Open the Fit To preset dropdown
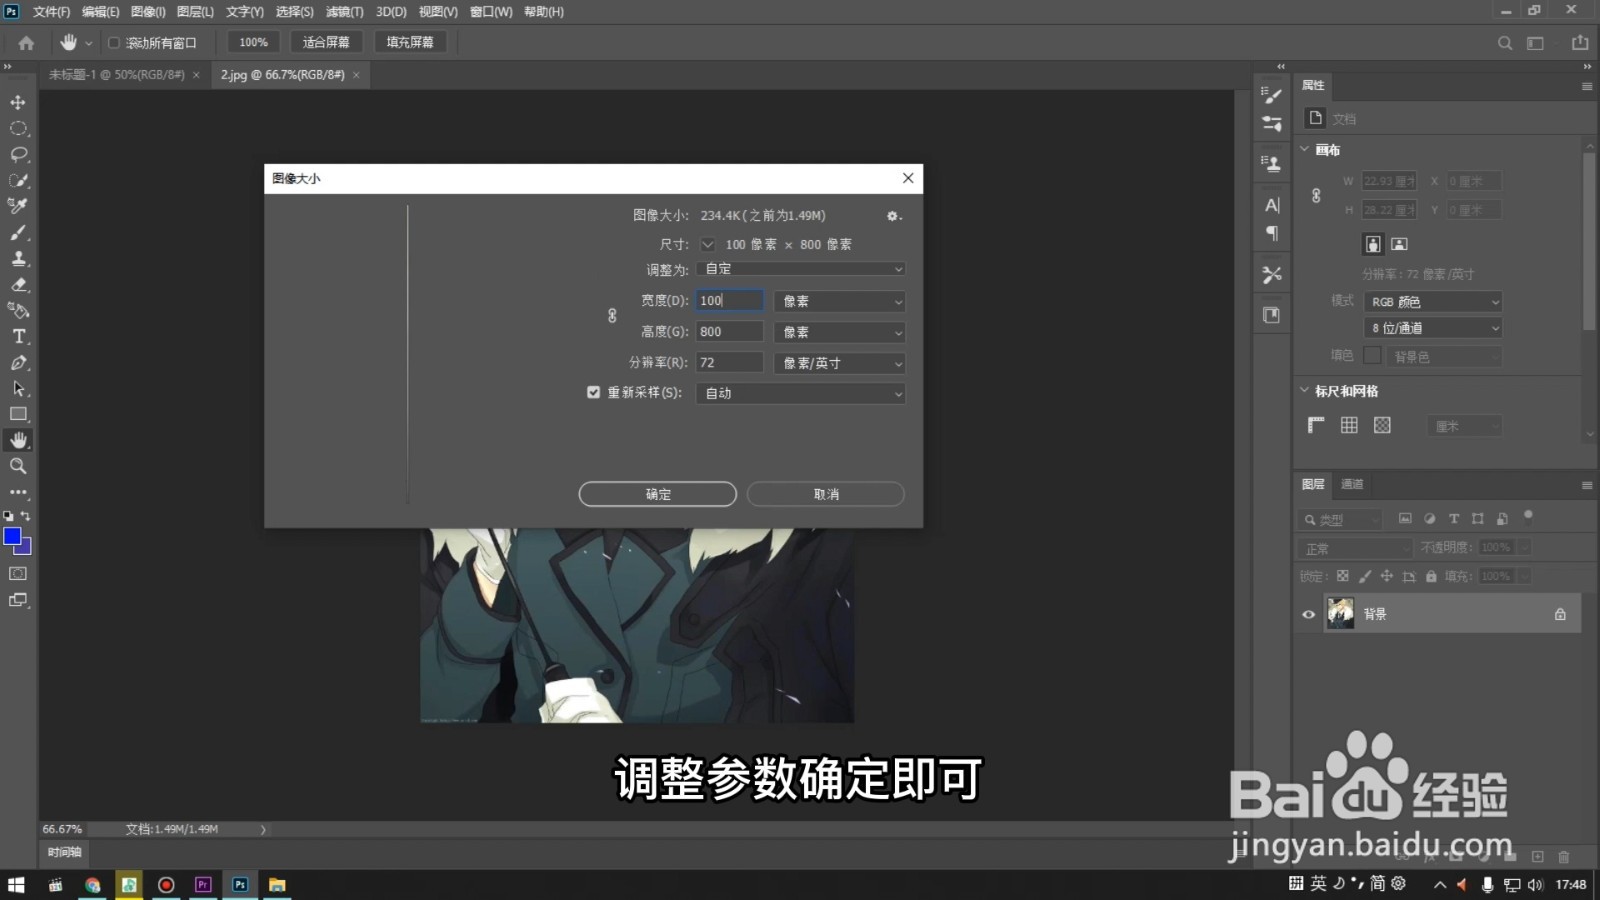 coord(800,269)
